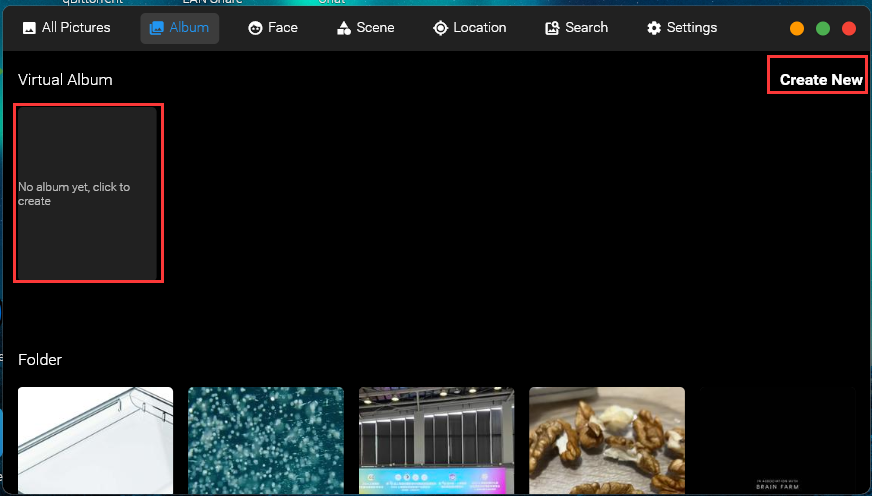Open the dark Brain Farm folder thumbnail
The image size is (872, 496).
[x=777, y=440]
